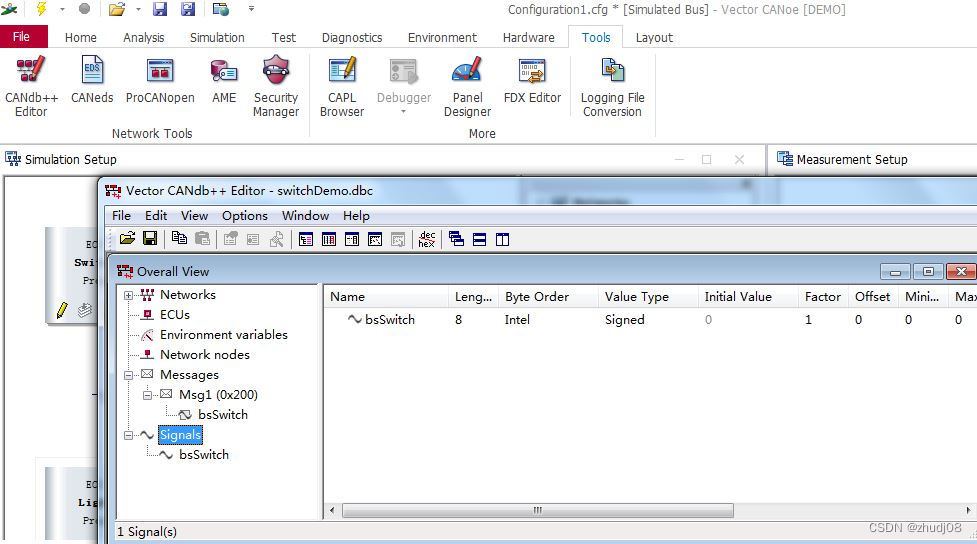Select bsSwitch under Signals in tree
The width and height of the screenshot is (977, 544).
(204, 455)
